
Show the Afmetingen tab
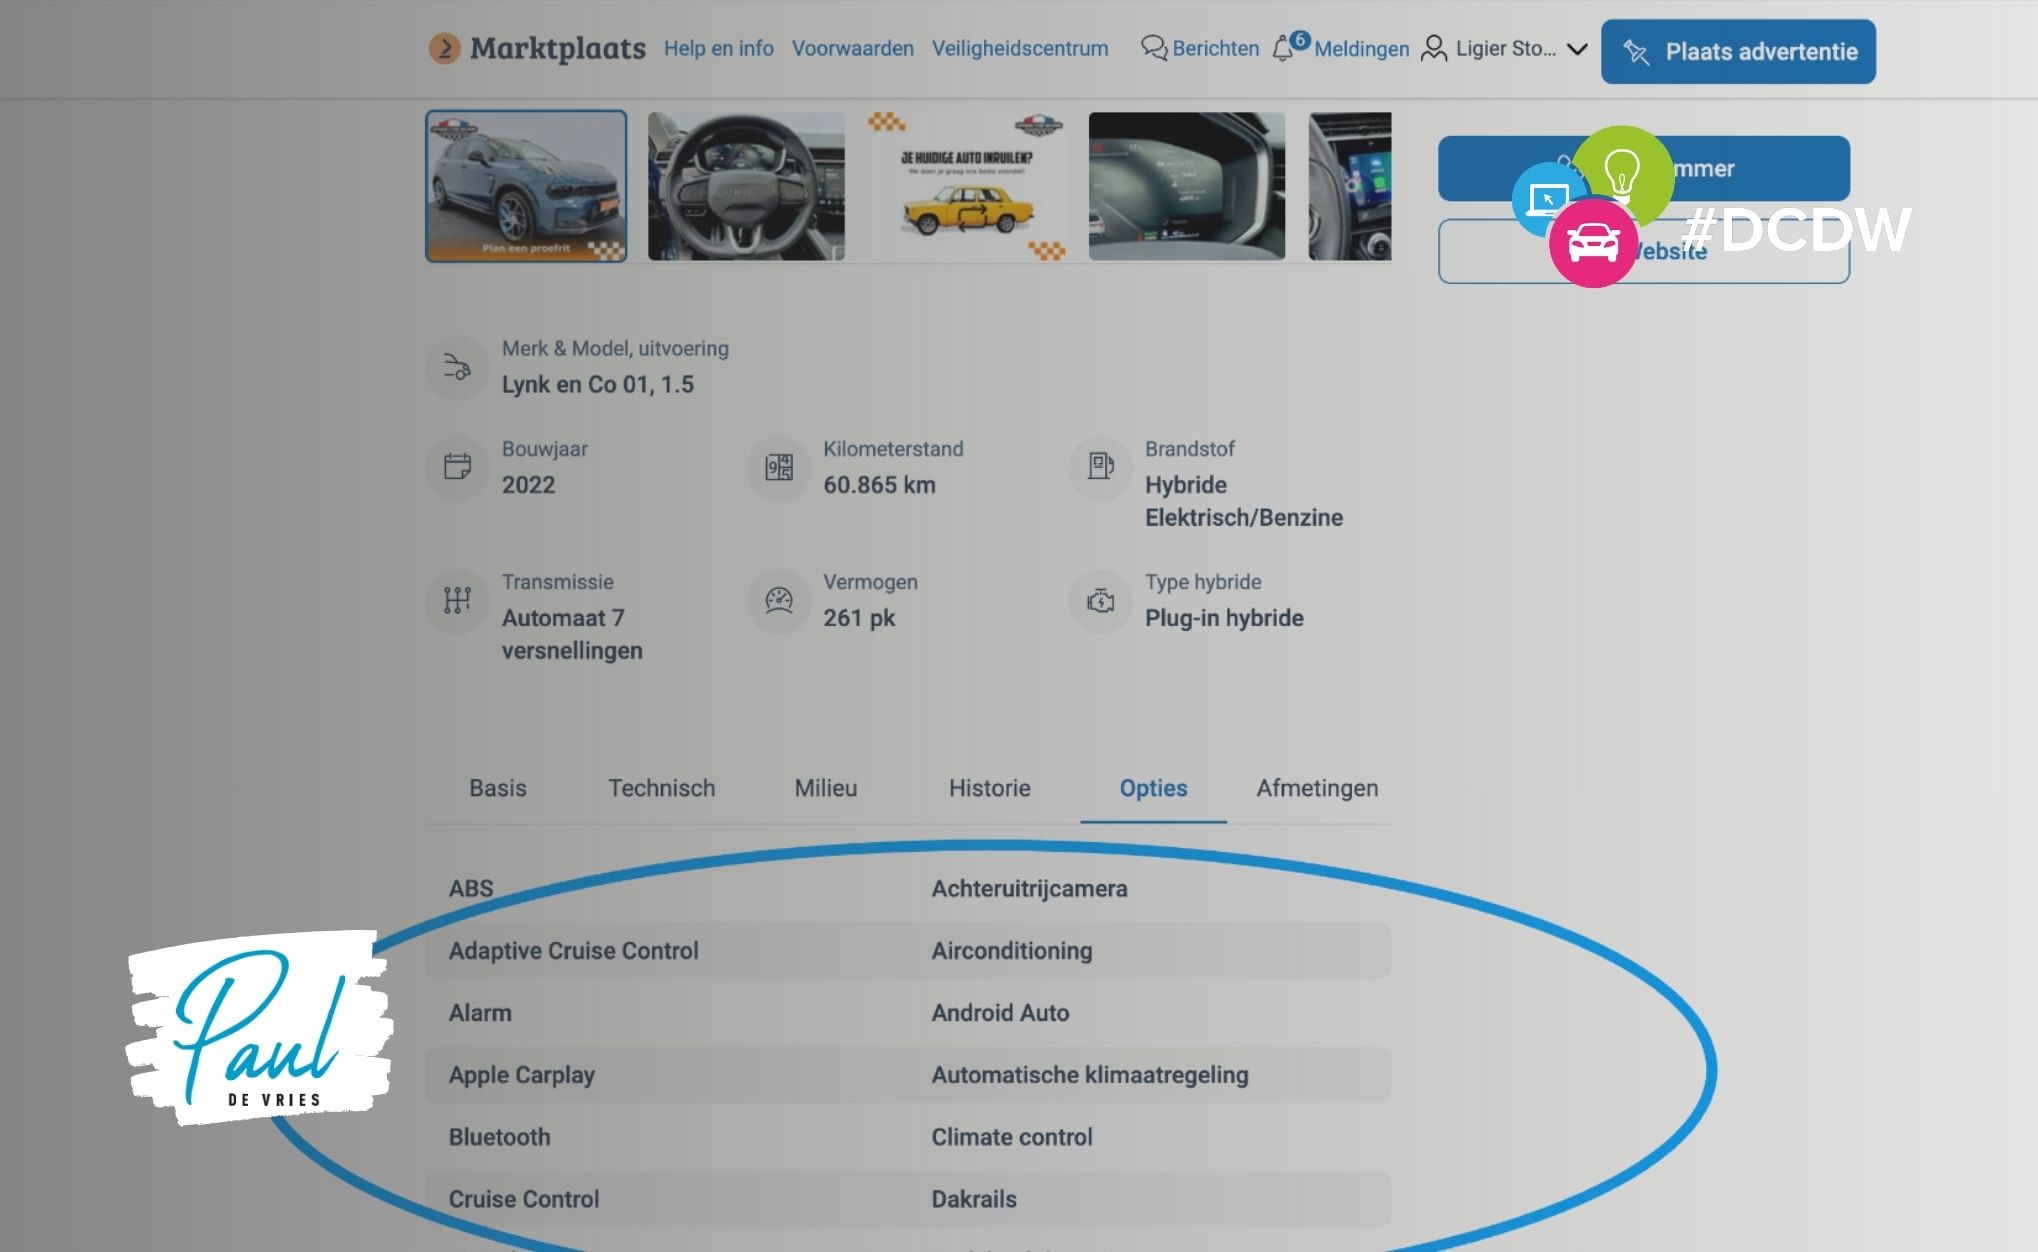click(x=1317, y=788)
